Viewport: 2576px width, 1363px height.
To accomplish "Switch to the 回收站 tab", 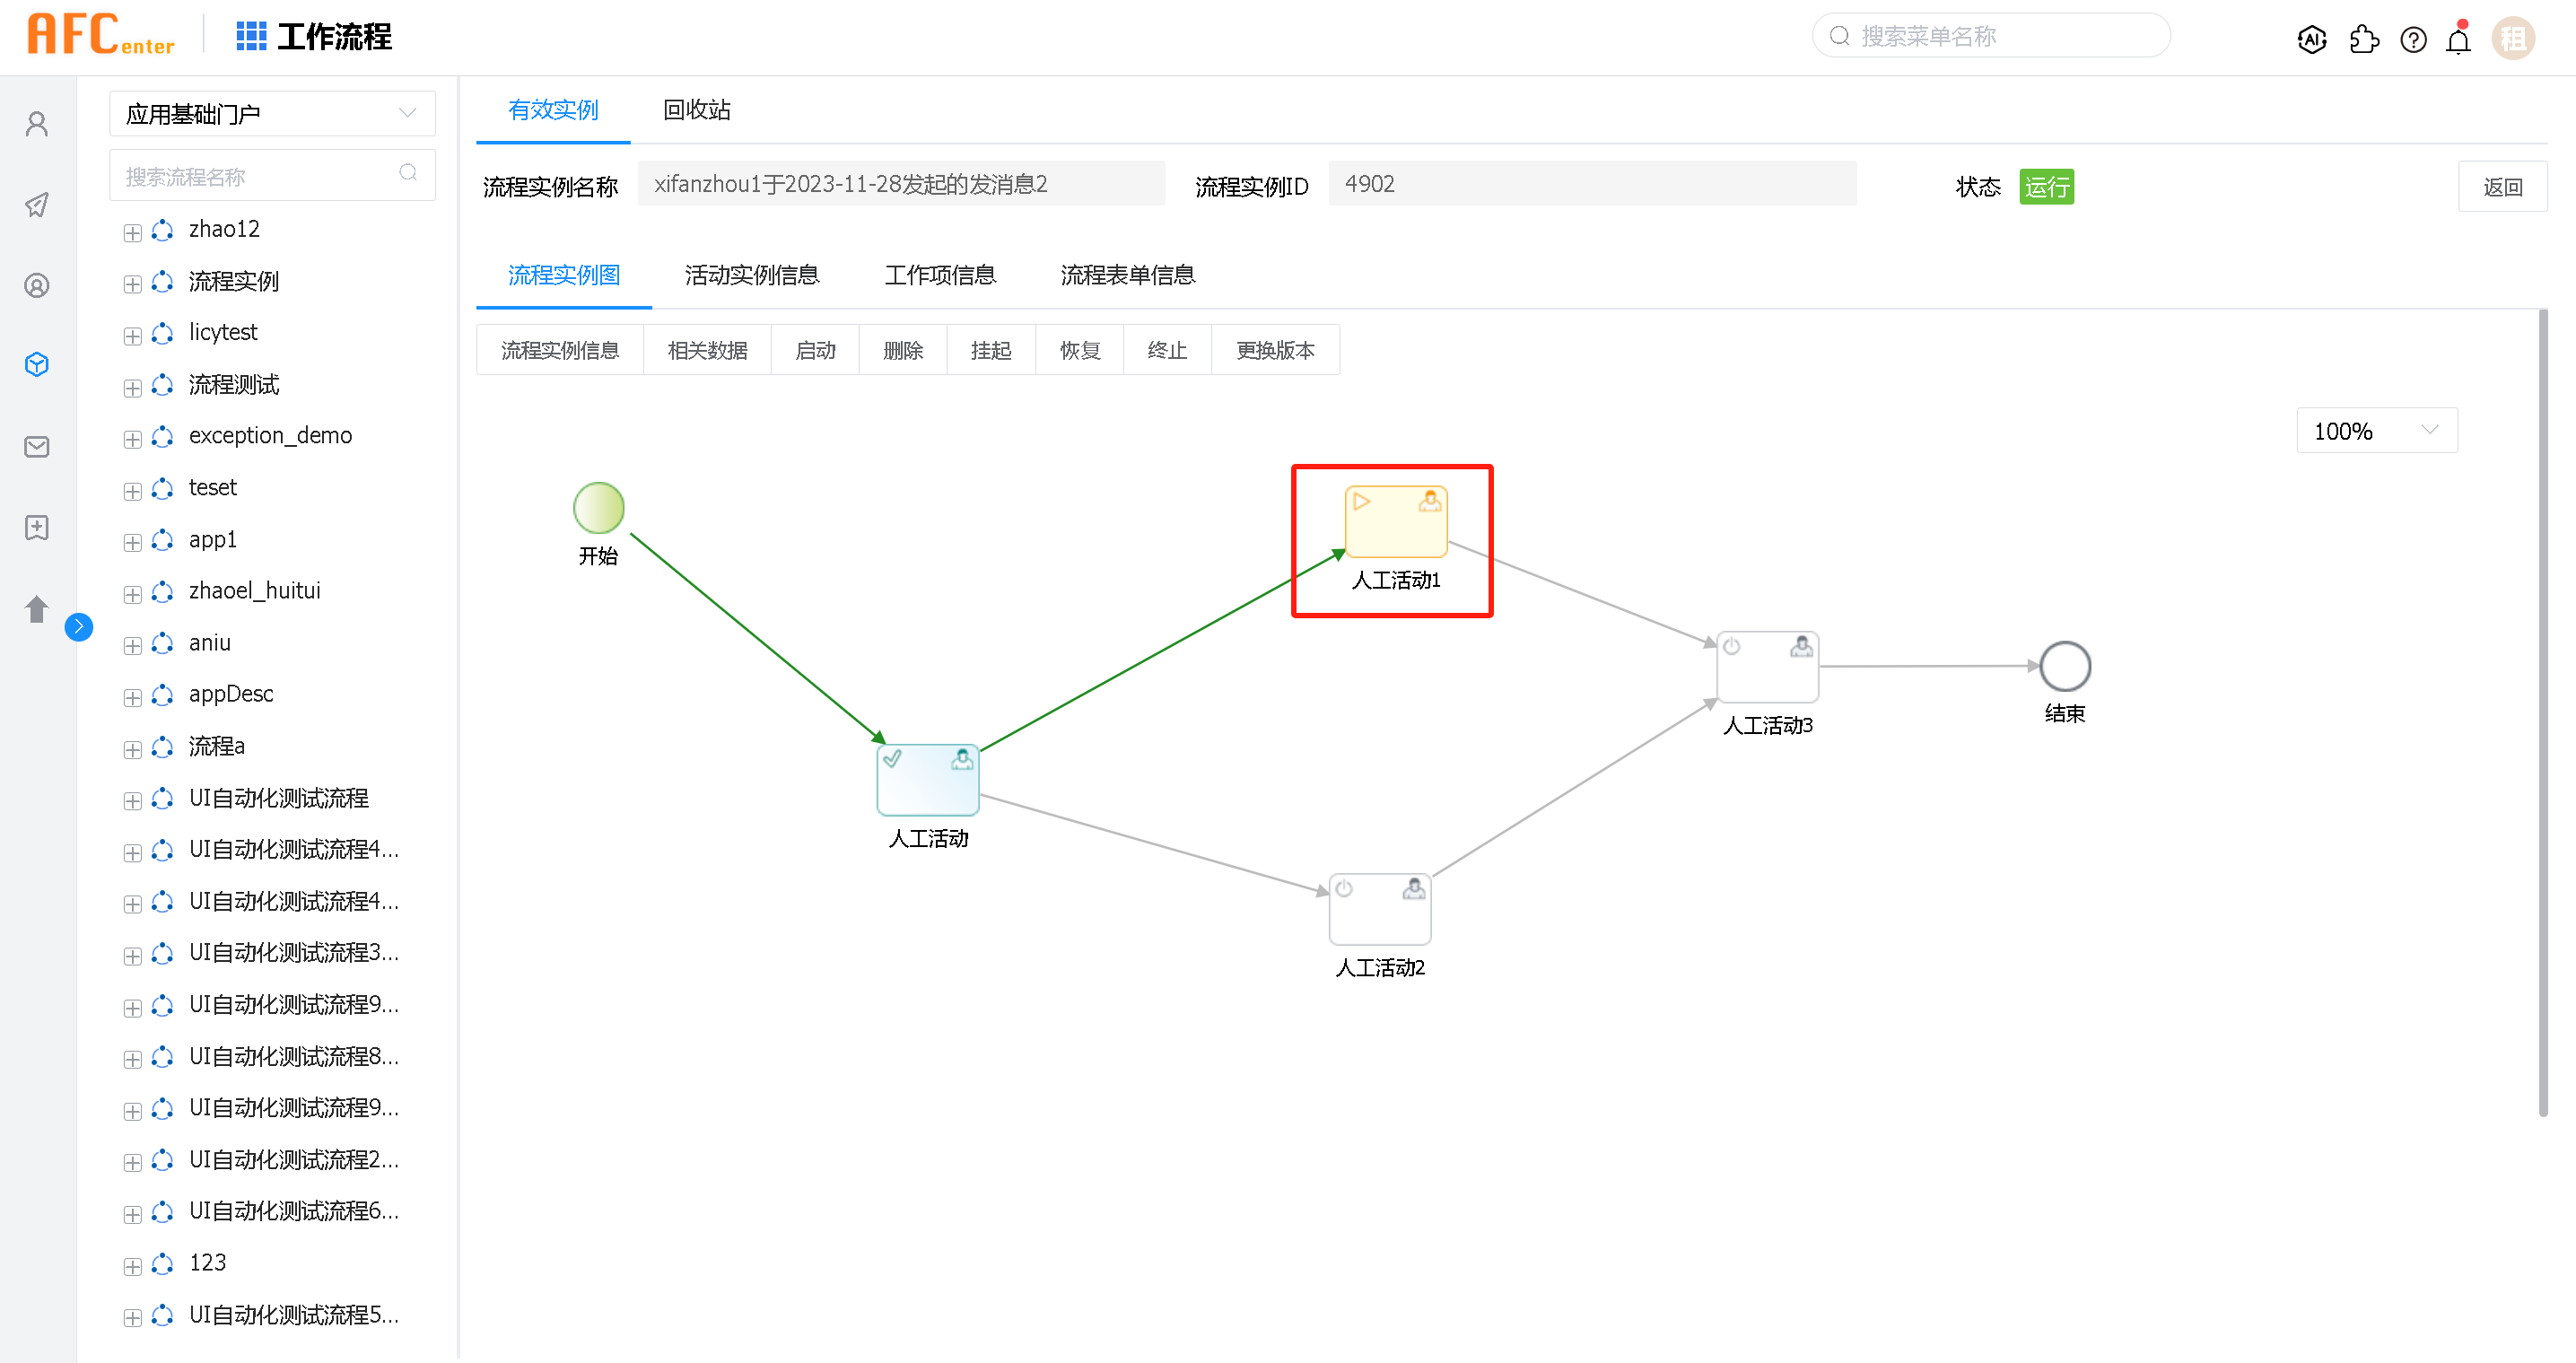I will pos(696,110).
